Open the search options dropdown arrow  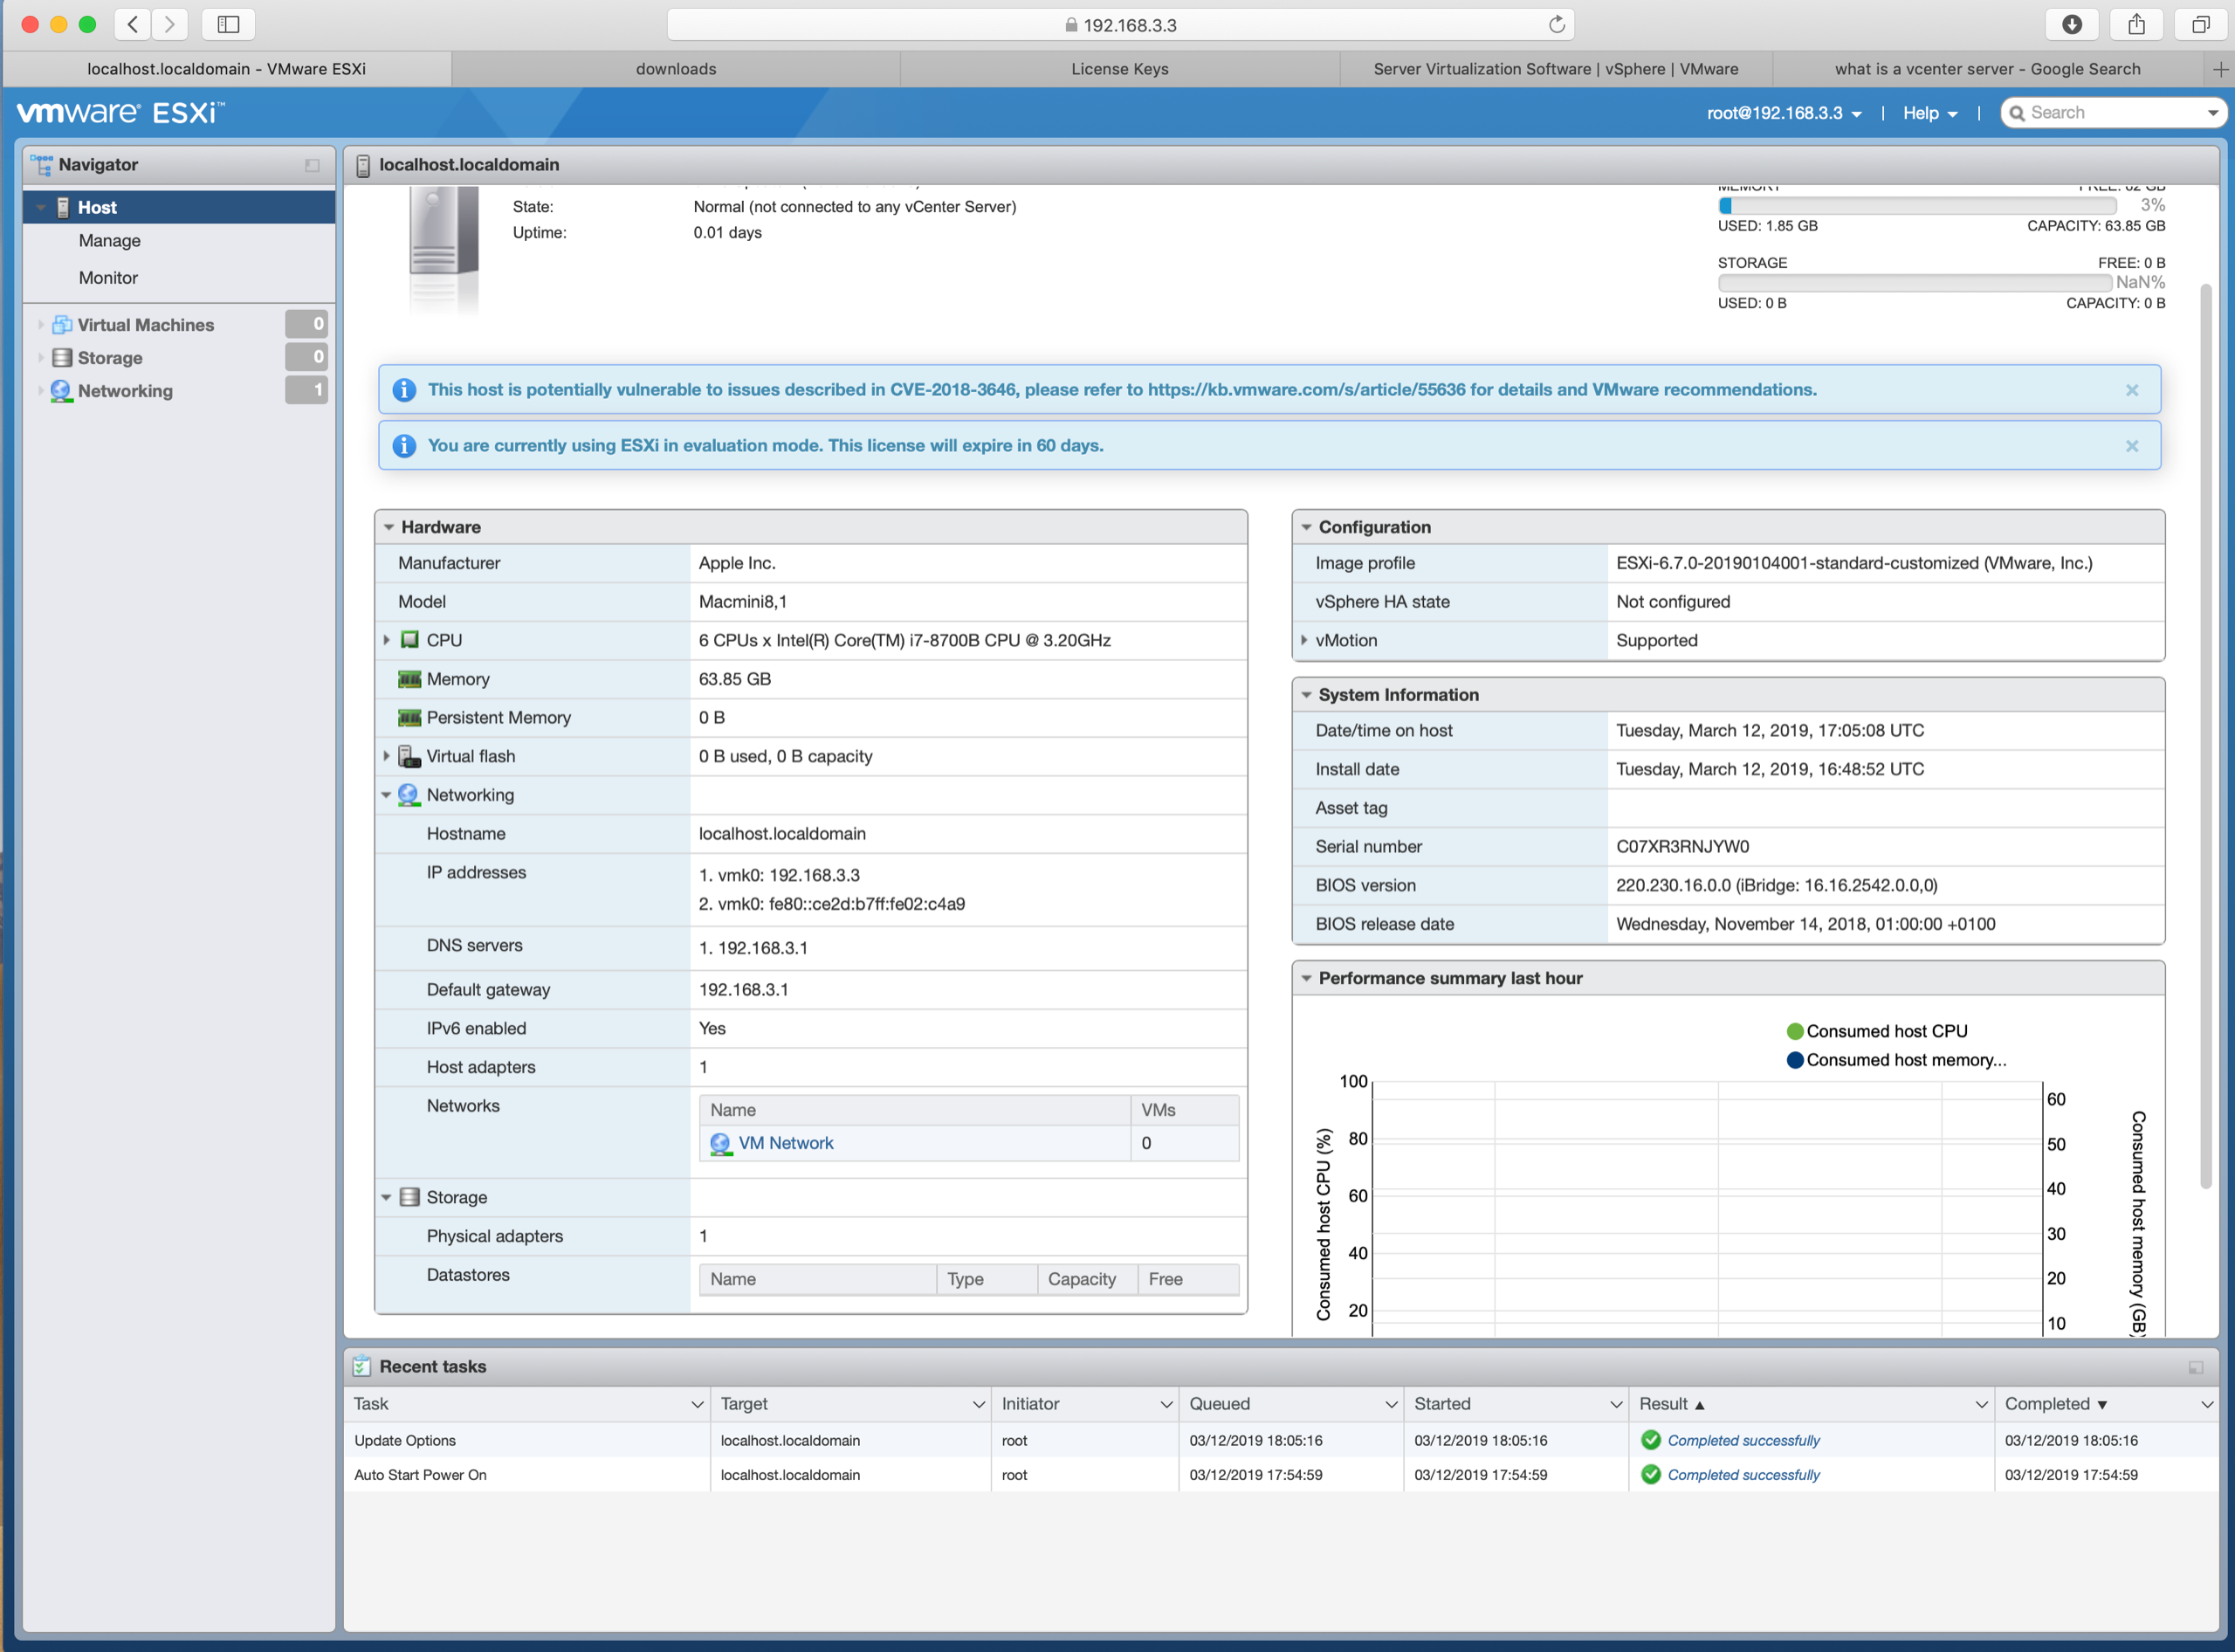(2212, 113)
